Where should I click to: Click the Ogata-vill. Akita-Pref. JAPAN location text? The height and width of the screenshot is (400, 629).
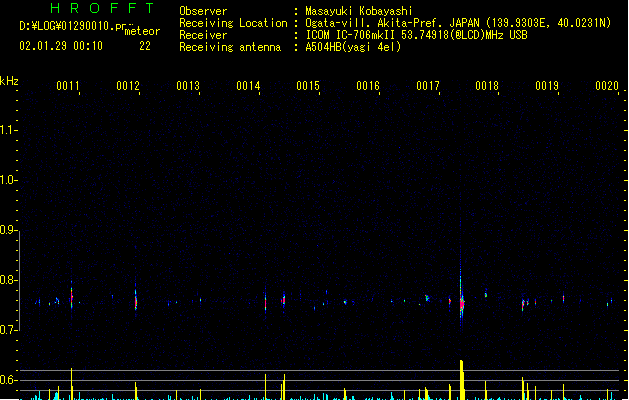click(x=458, y=23)
